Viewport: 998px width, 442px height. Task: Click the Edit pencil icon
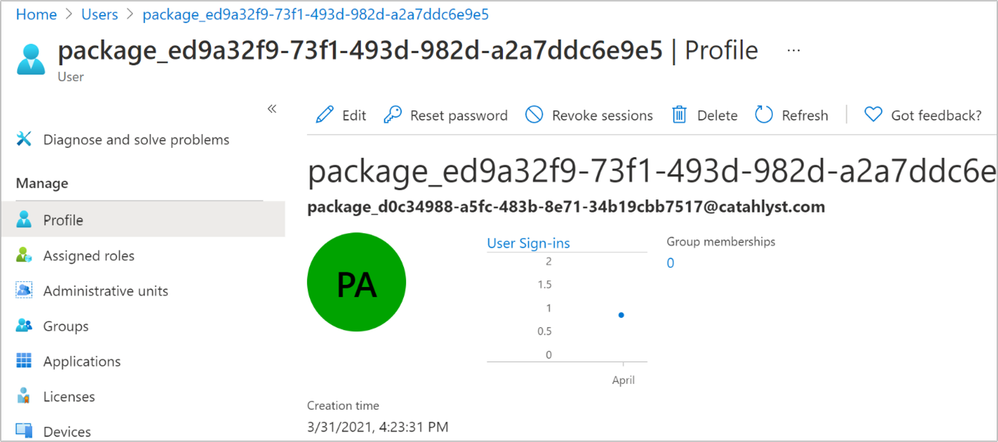pyautogui.click(x=325, y=115)
